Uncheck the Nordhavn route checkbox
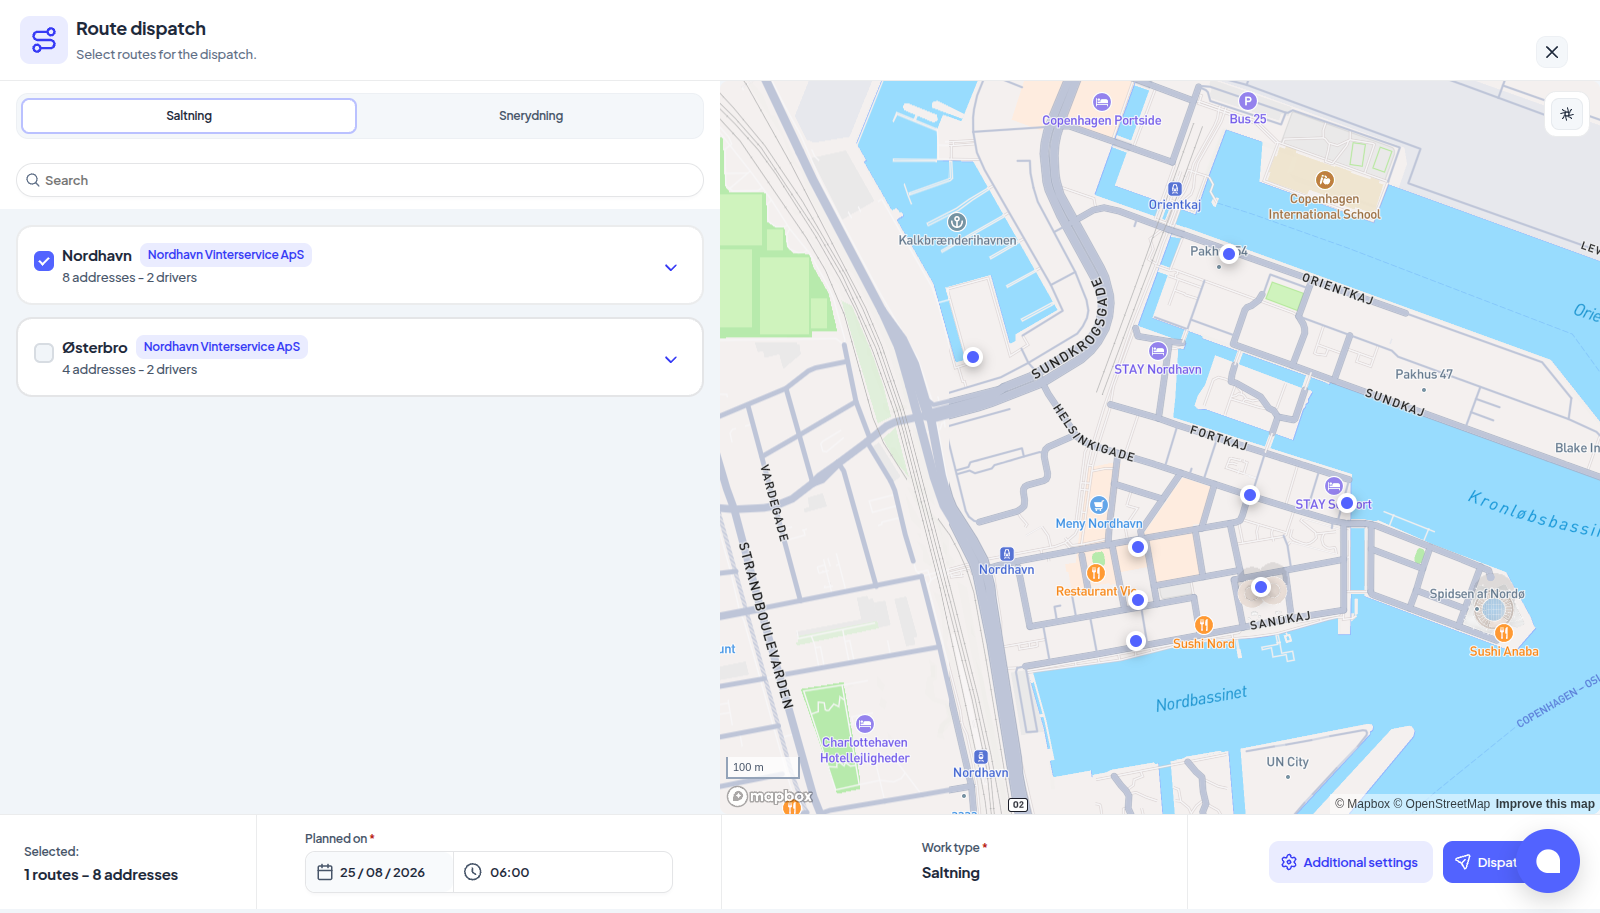Image resolution: width=1600 pixels, height=913 pixels. tap(44, 261)
